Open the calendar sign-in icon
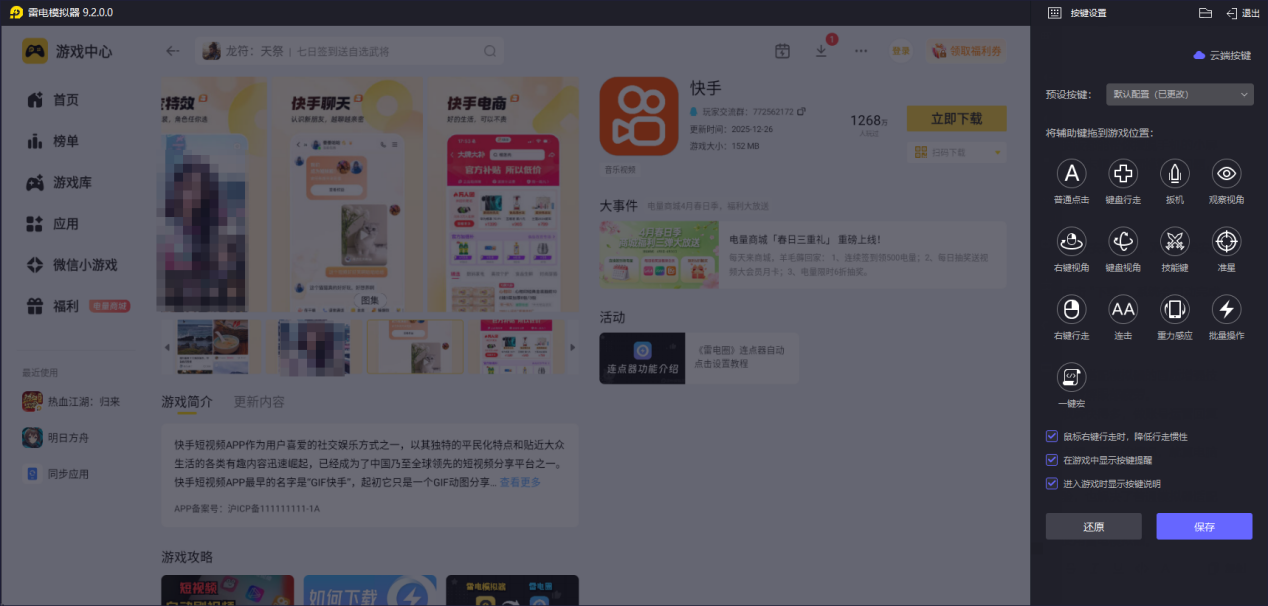The height and width of the screenshot is (606, 1268). pyautogui.click(x=783, y=51)
